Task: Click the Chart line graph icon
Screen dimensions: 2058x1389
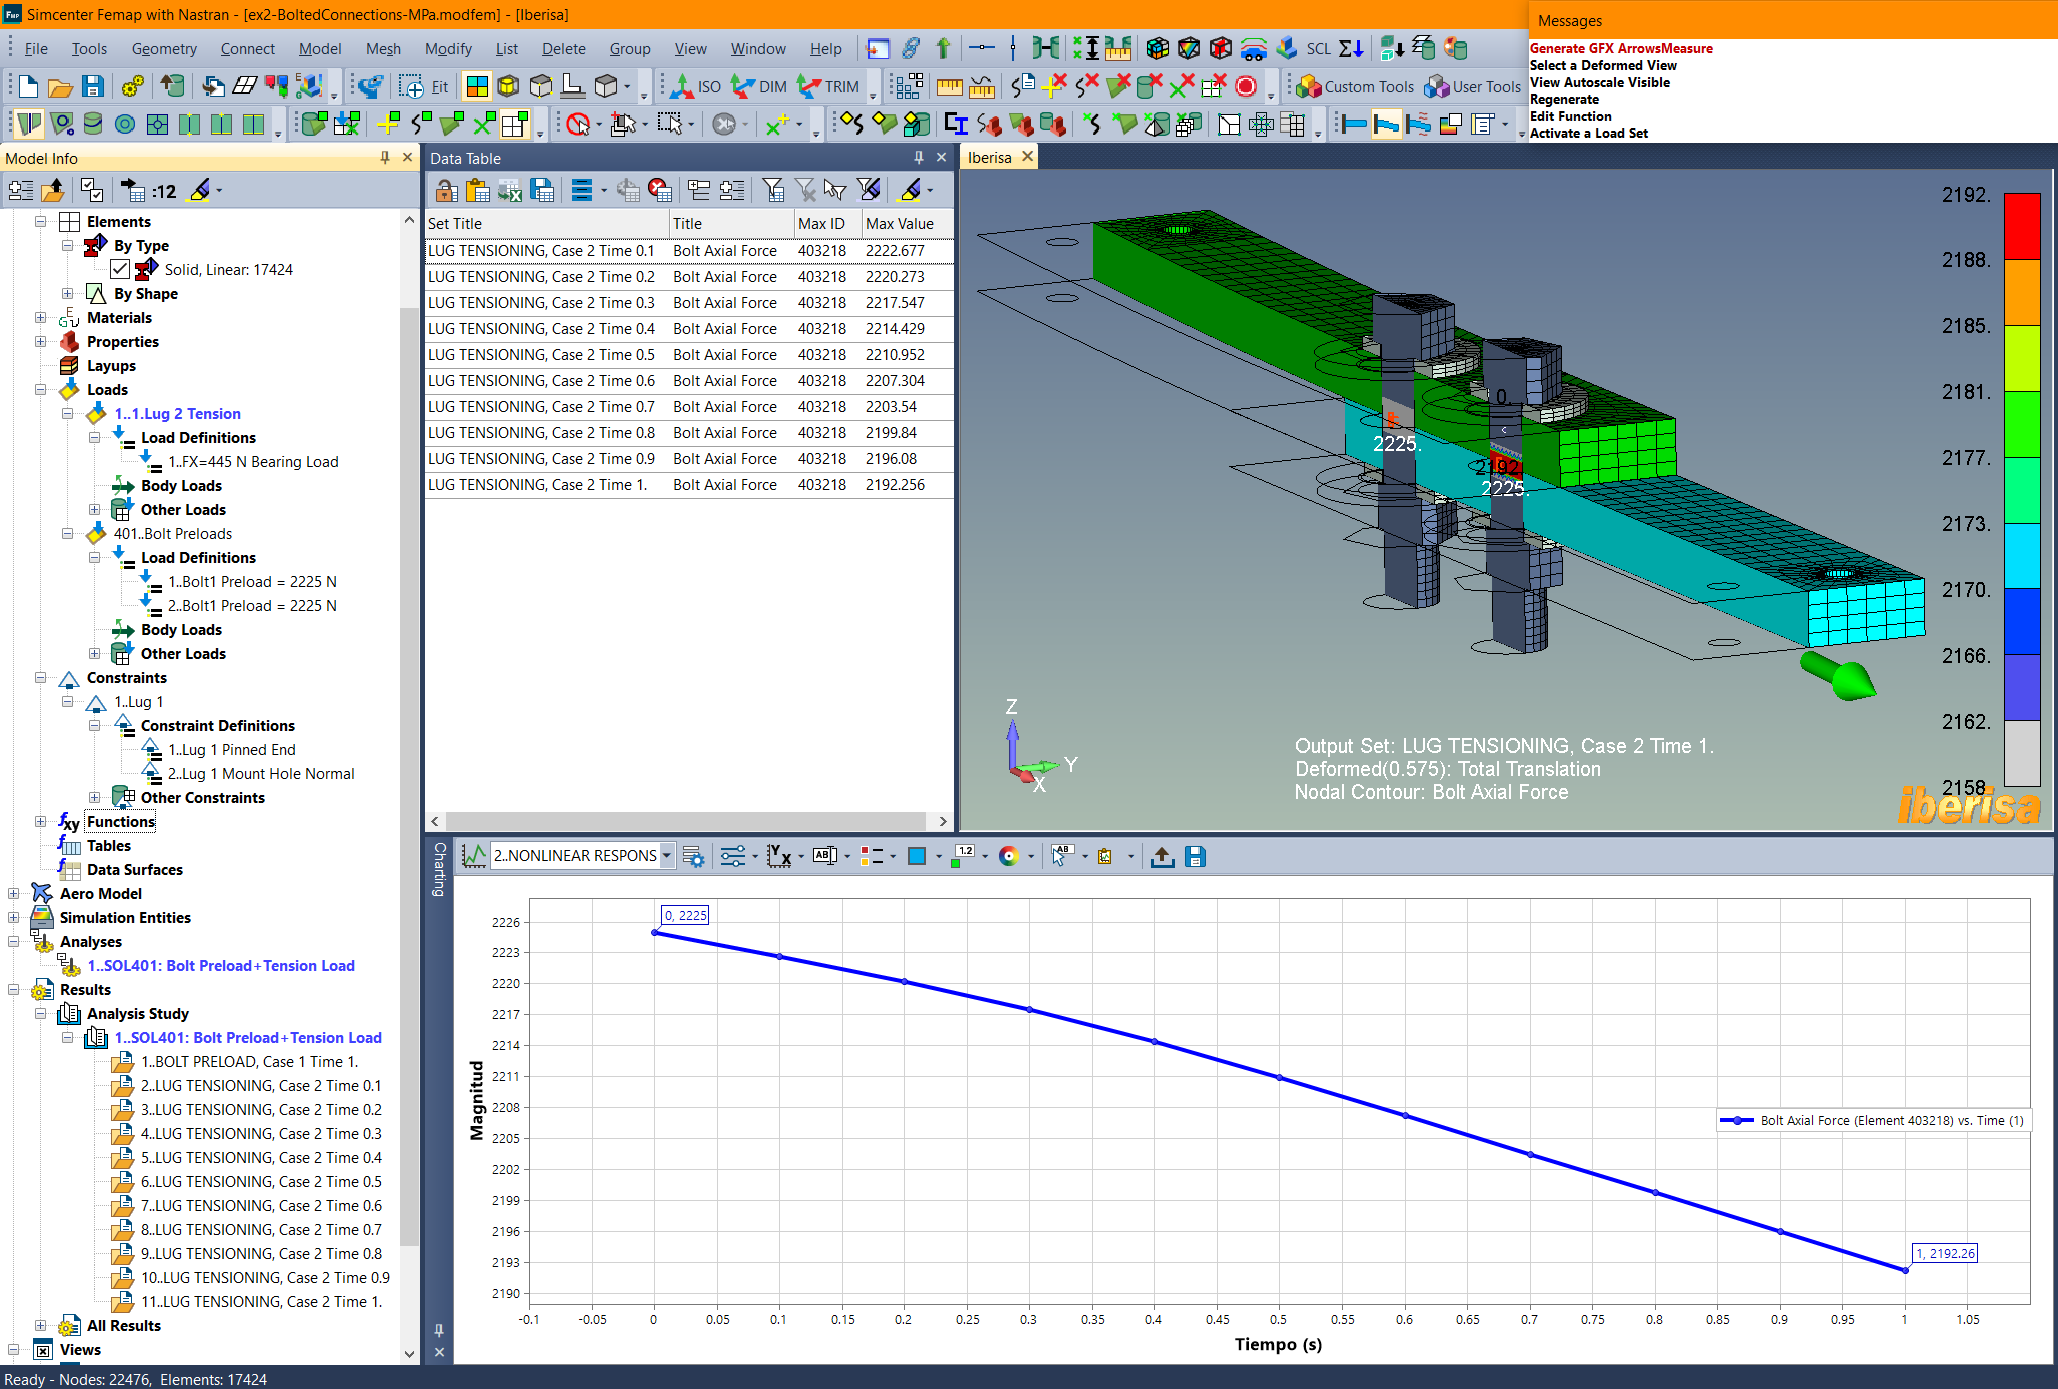Action: coord(474,856)
